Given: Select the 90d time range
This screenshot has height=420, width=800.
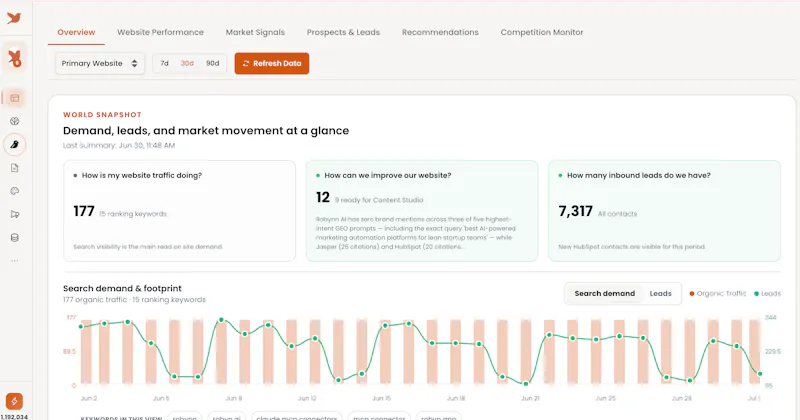Looking at the screenshot, I should pyautogui.click(x=212, y=63).
